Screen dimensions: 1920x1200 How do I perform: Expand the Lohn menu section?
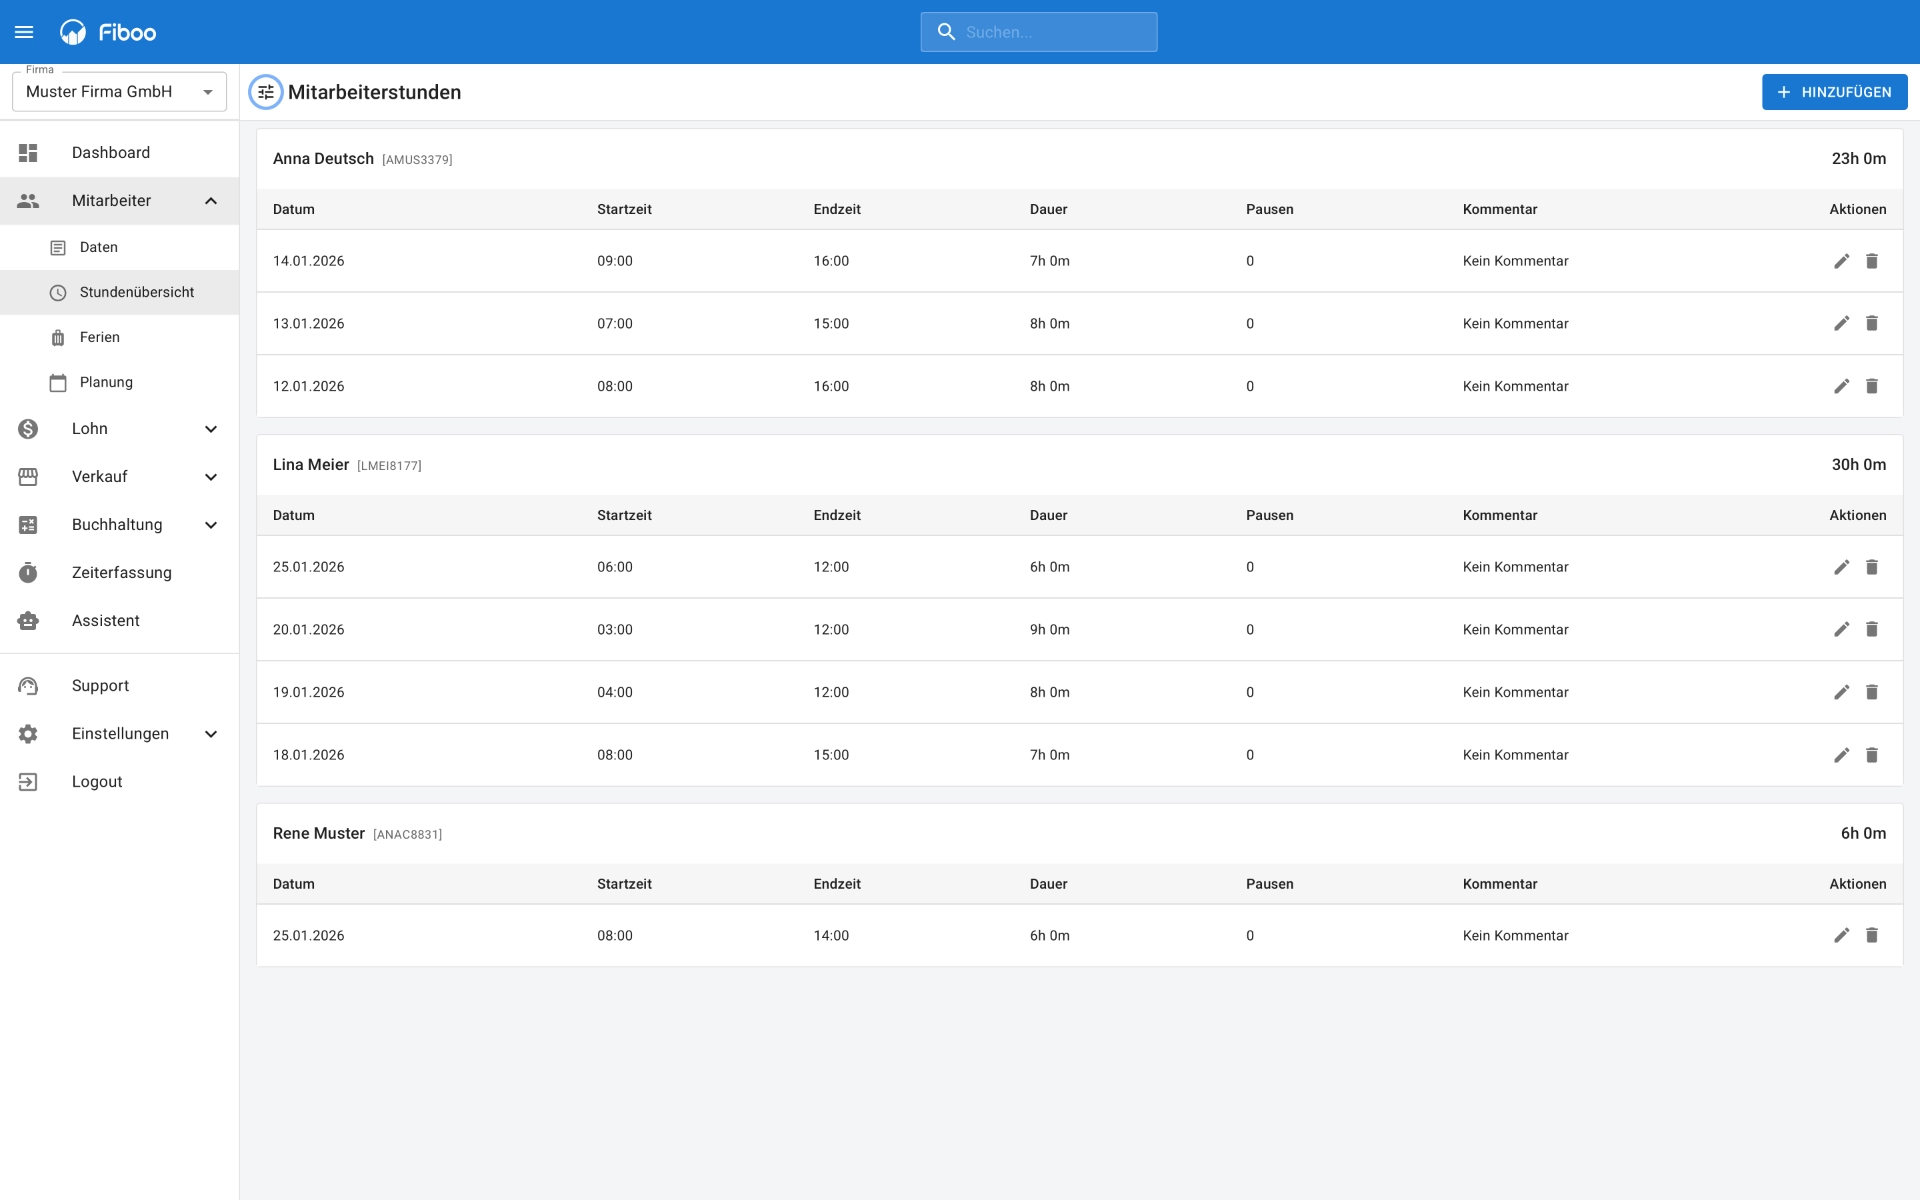pos(211,429)
